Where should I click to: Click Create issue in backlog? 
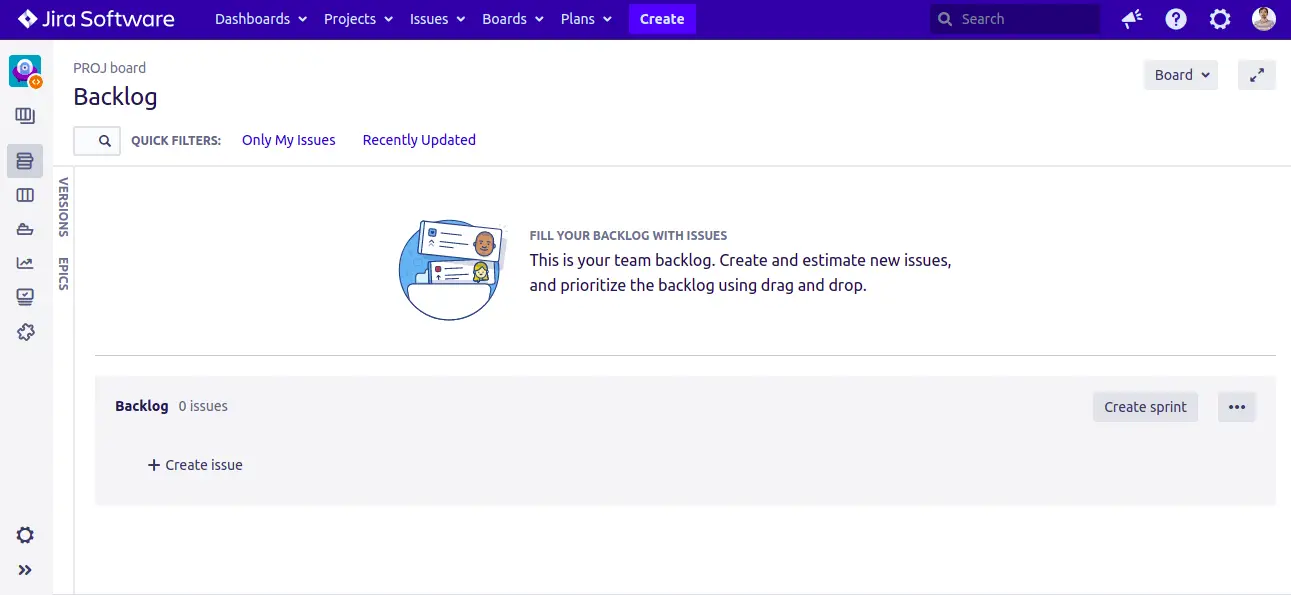pyautogui.click(x=195, y=465)
